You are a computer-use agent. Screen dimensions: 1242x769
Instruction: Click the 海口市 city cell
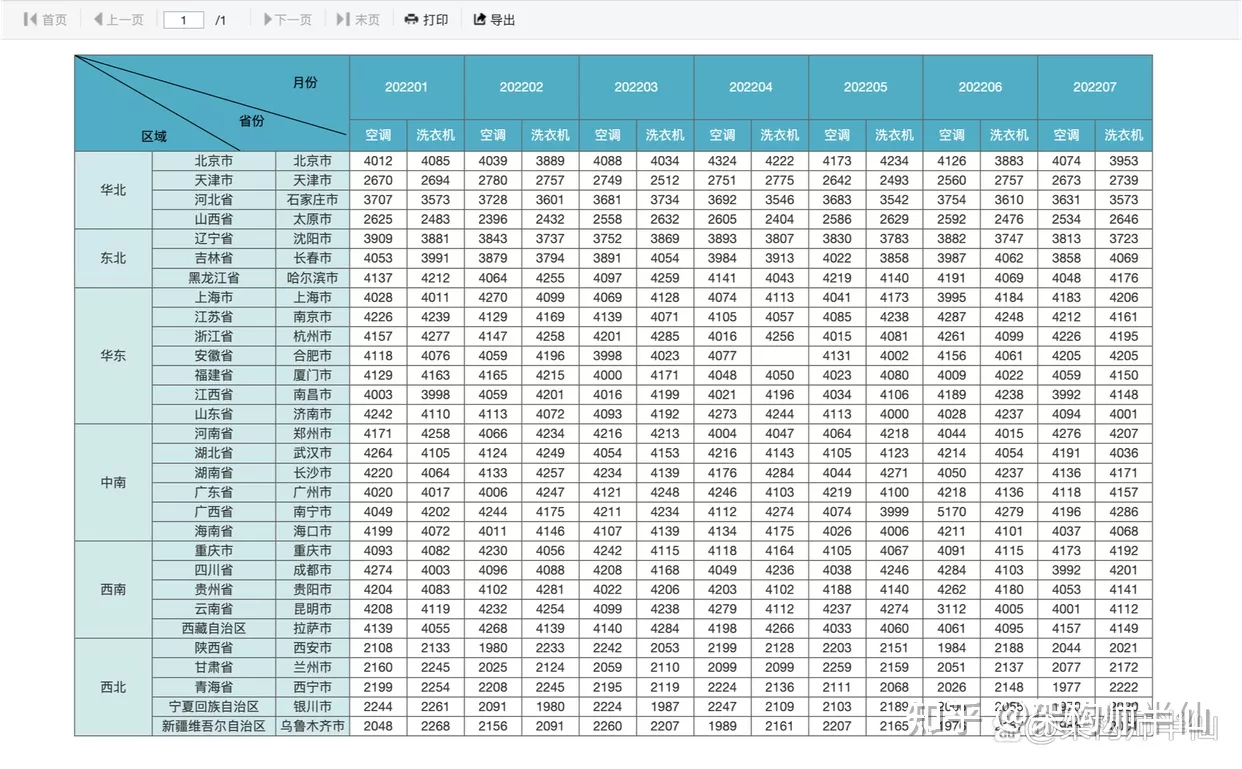tap(313, 531)
